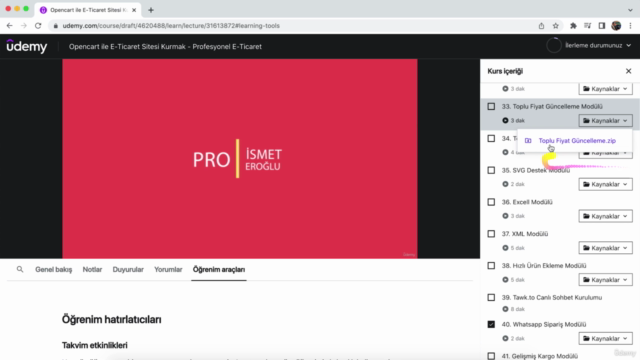640x360 pixels.
Task: Expand Kaynaklar for 36. Excell Modülü
Action: (x=605, y=216)
